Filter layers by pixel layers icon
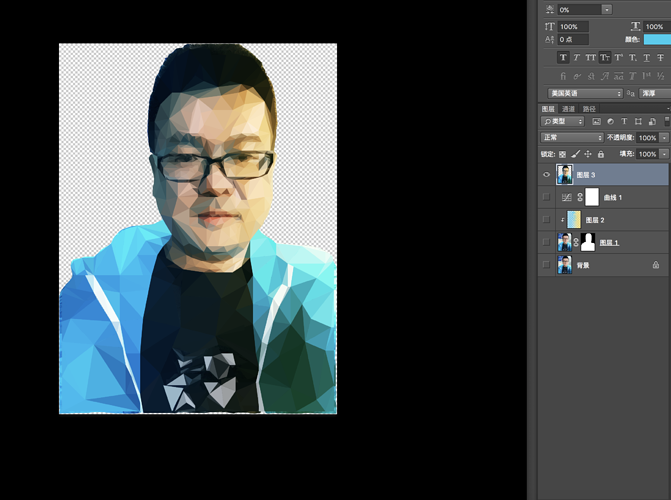The width and height of the screenshot is (671, 500). [596, 122]
